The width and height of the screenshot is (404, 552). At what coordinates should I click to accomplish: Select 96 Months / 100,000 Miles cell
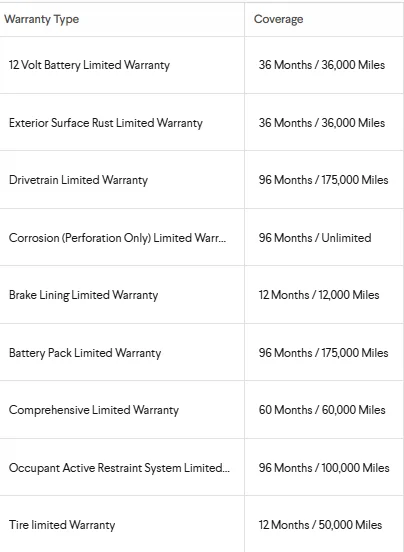click(324, 468)
